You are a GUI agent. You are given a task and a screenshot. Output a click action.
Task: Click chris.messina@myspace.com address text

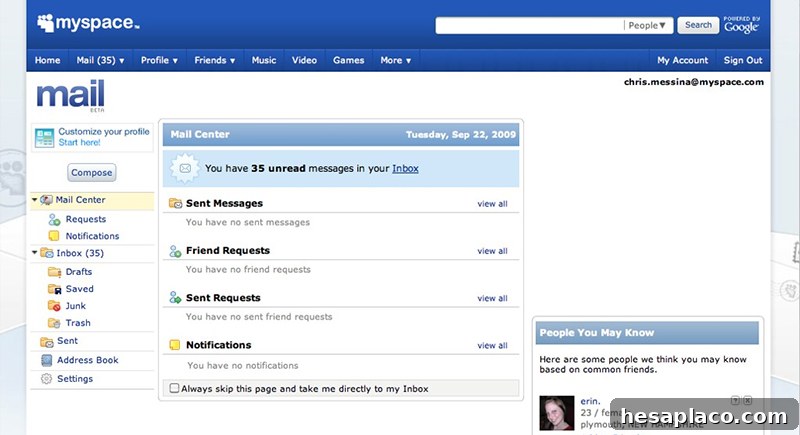pyautogui.click(x=694, y=82)
